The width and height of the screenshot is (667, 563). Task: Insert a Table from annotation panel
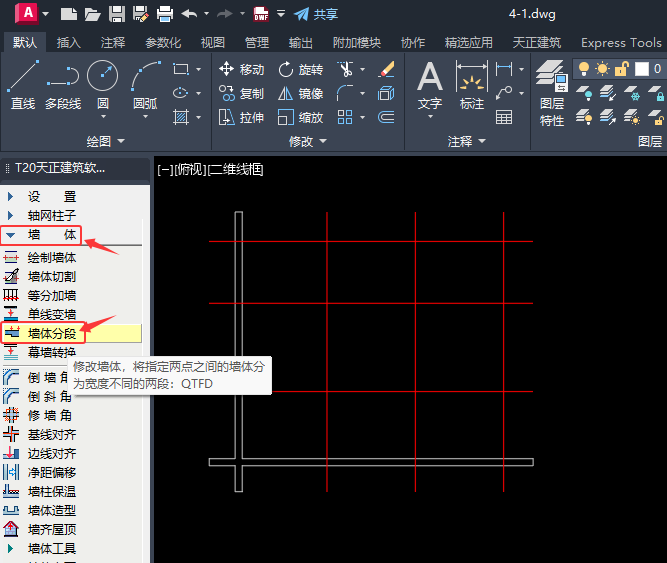(x=504, y=117)
